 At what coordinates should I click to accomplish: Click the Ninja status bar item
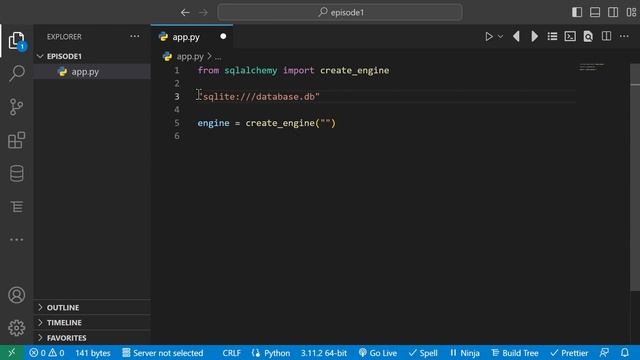[464, 353]
